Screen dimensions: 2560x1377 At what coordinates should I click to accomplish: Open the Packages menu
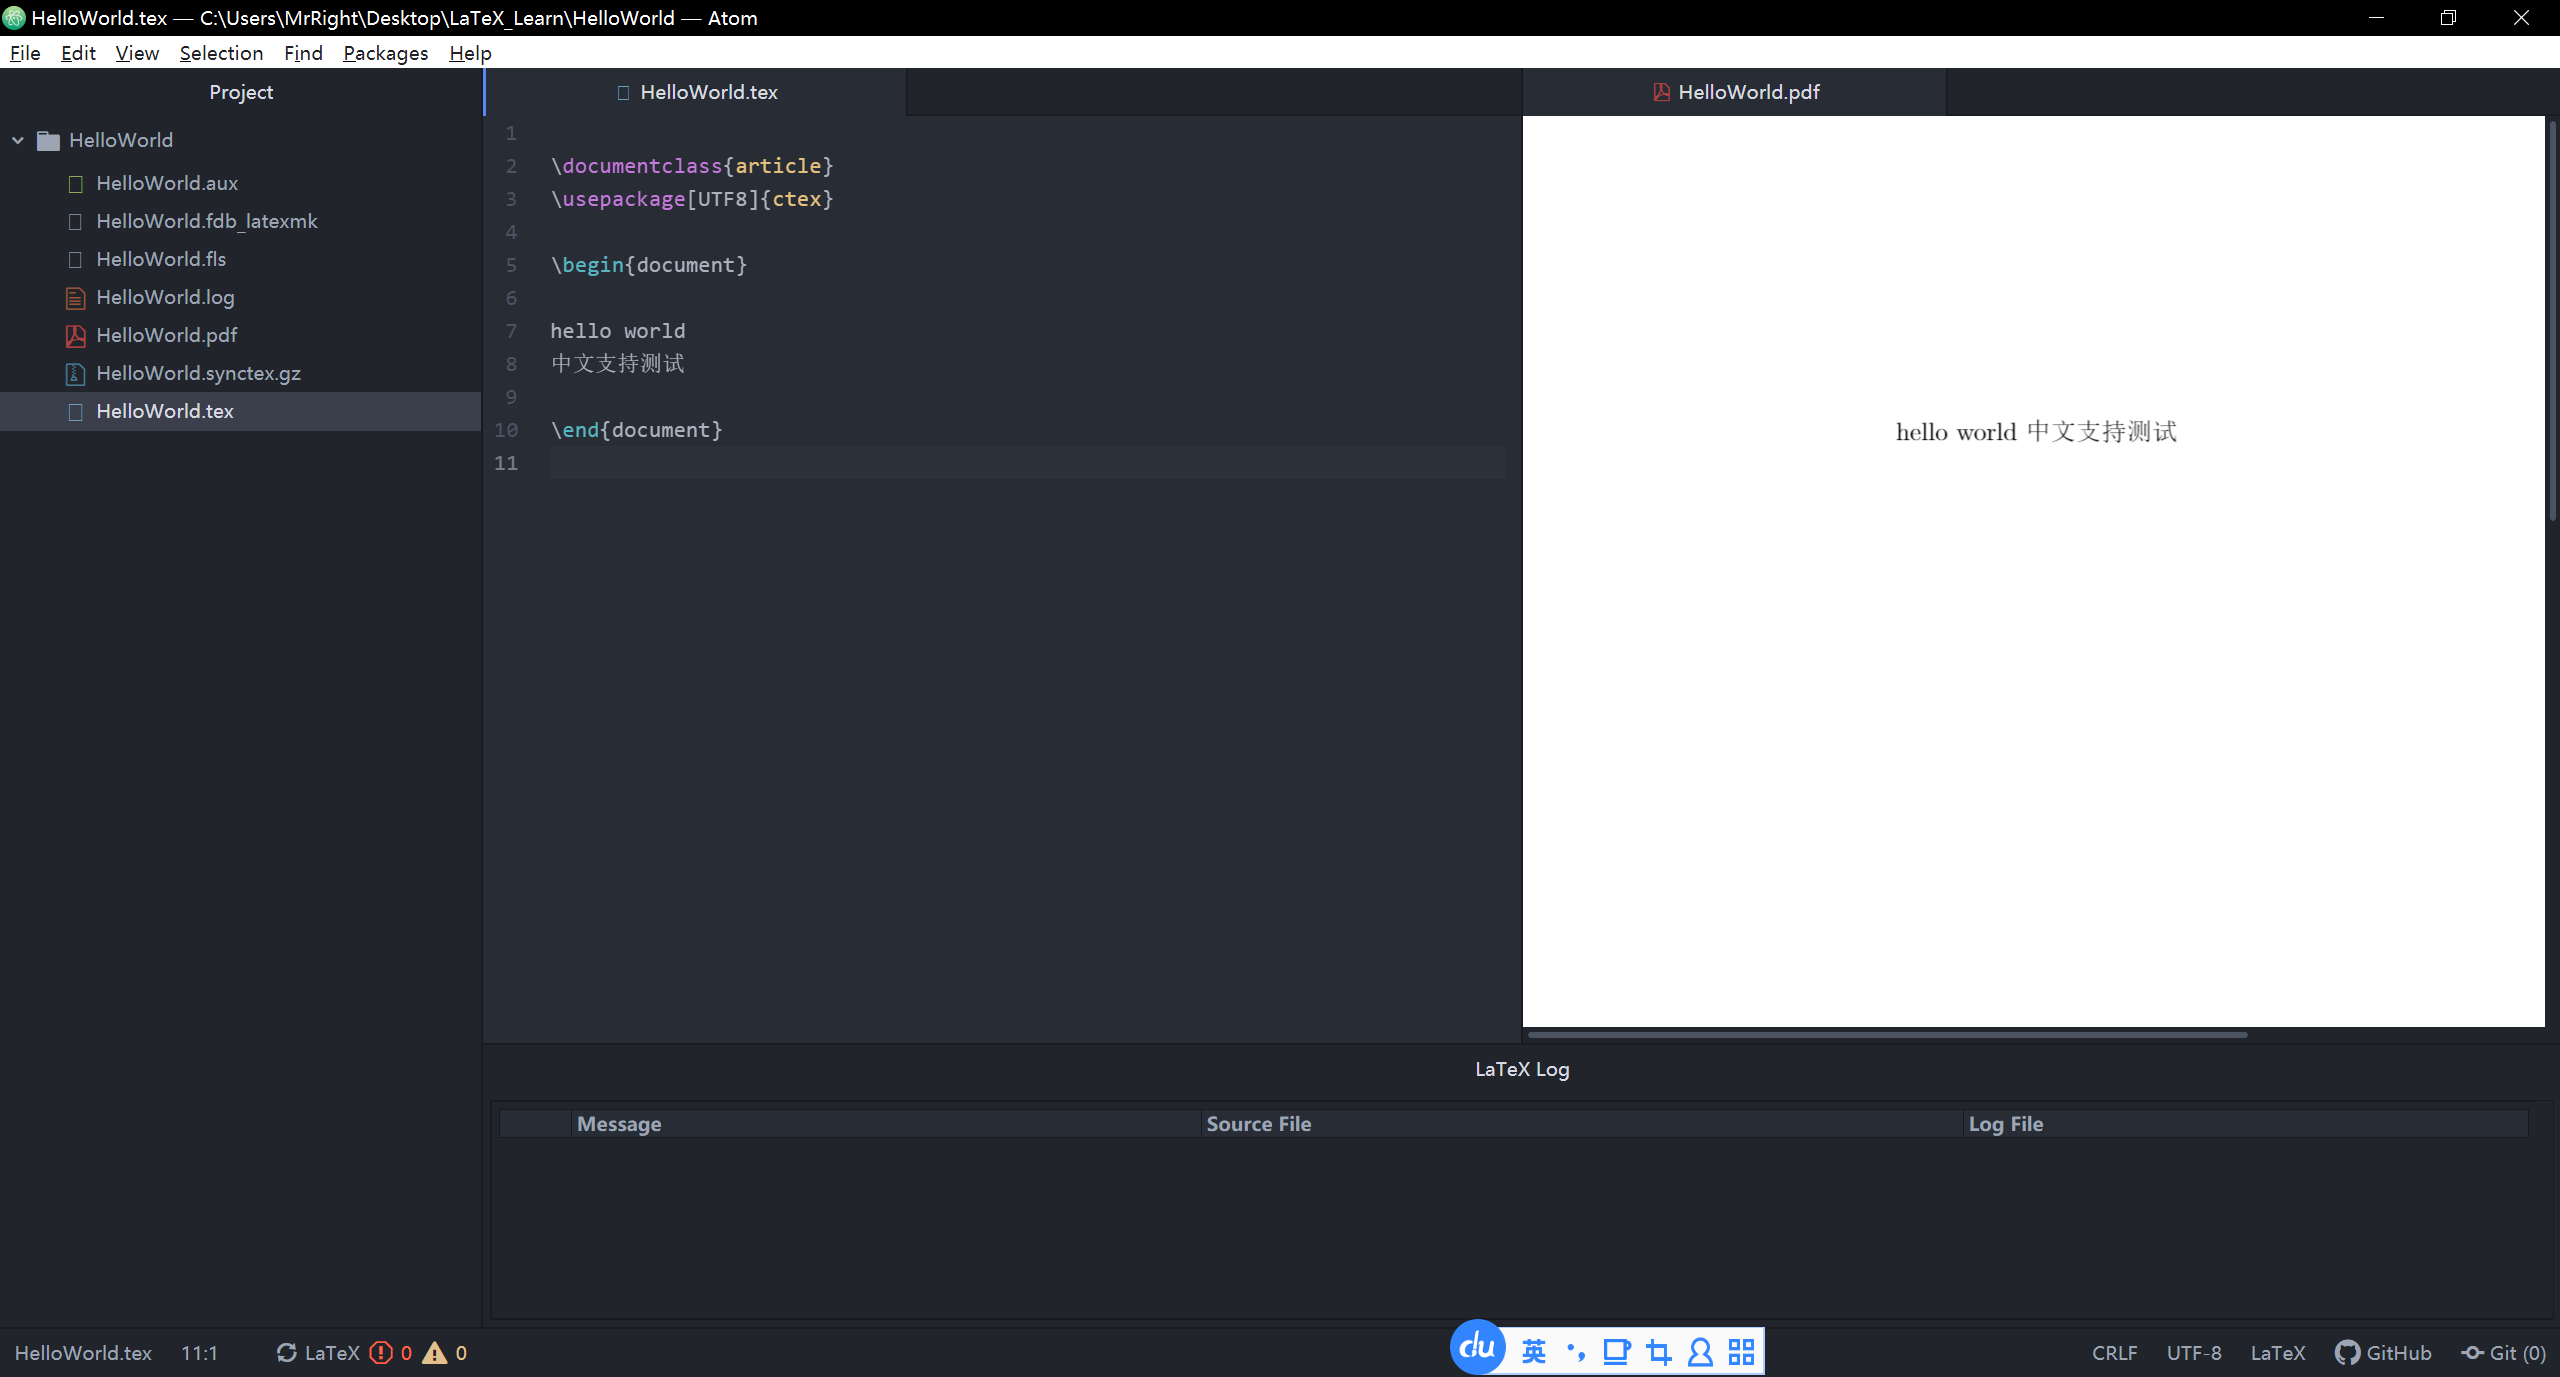385,53
